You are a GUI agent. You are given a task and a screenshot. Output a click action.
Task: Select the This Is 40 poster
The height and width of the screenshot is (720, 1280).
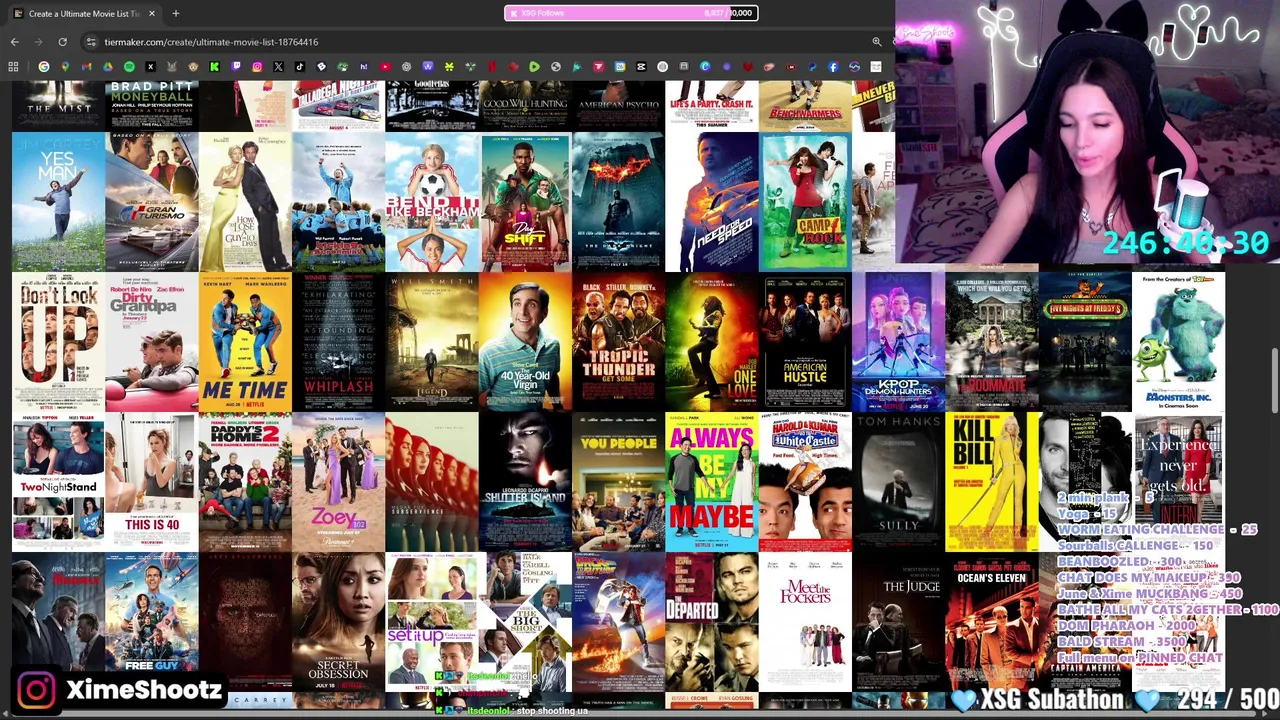151,482
